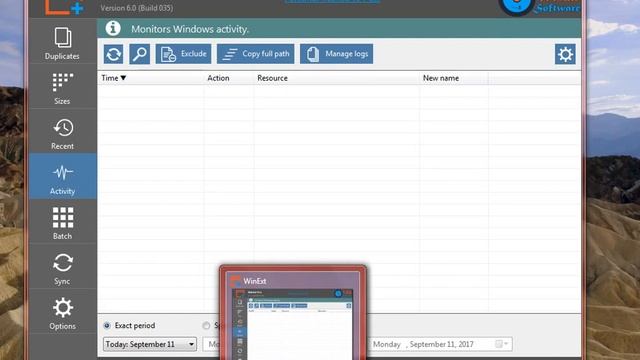
Task: Open the calendar dropdown of the Monday, September 11, 2017 field
Action: click(x=502, y=344)
